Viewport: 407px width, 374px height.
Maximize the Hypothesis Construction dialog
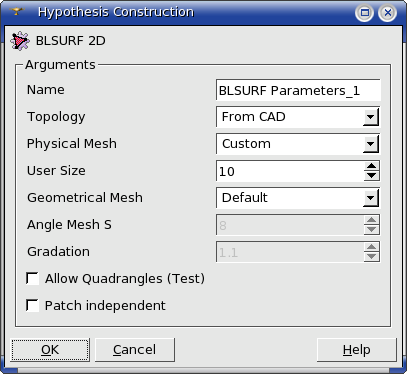tap(365, 13)
